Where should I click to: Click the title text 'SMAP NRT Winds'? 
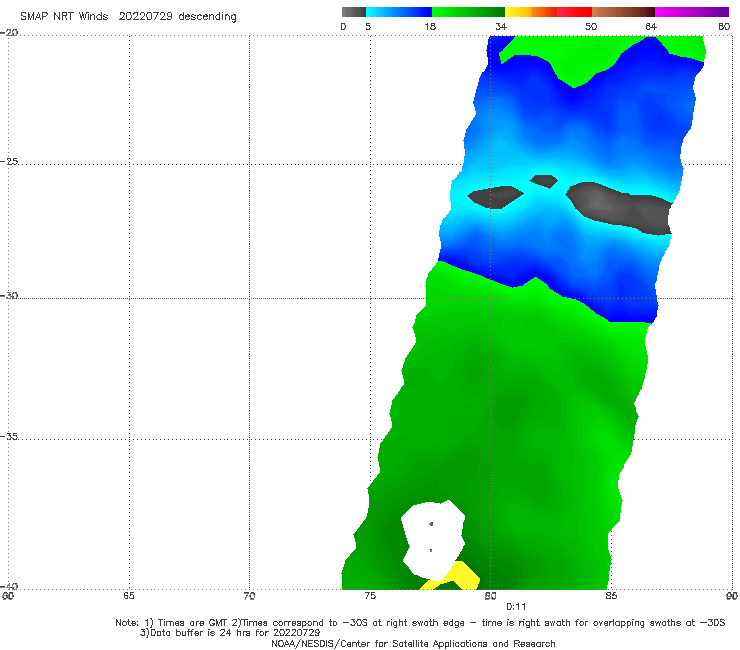[64, 17]
